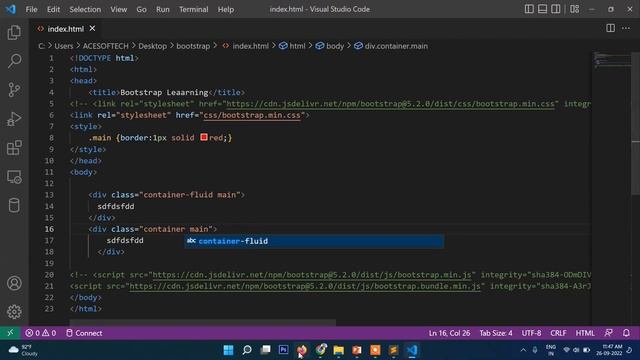Viewport: 640px width, 360px height.
Task: Click the feedback icon in status bar
Action: coord(609,333)
